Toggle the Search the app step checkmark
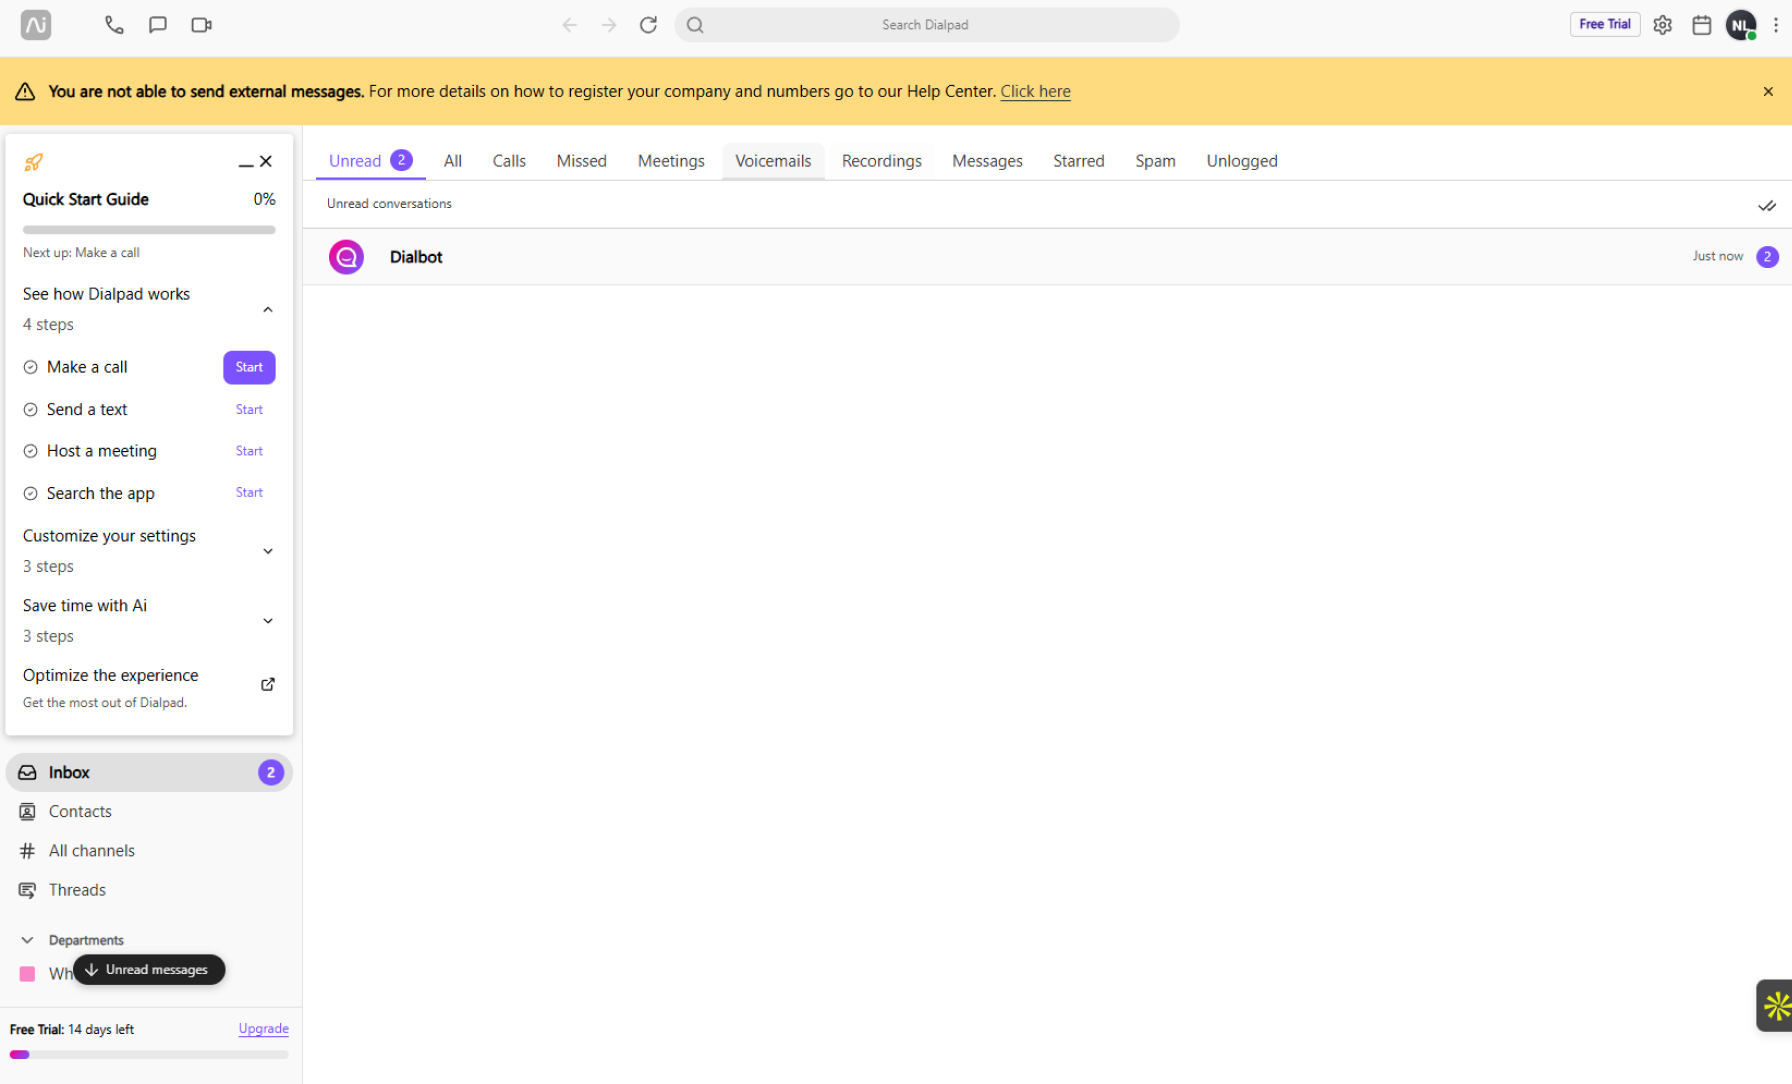This screenshot has height=1084, width=1792. point(30,493)
